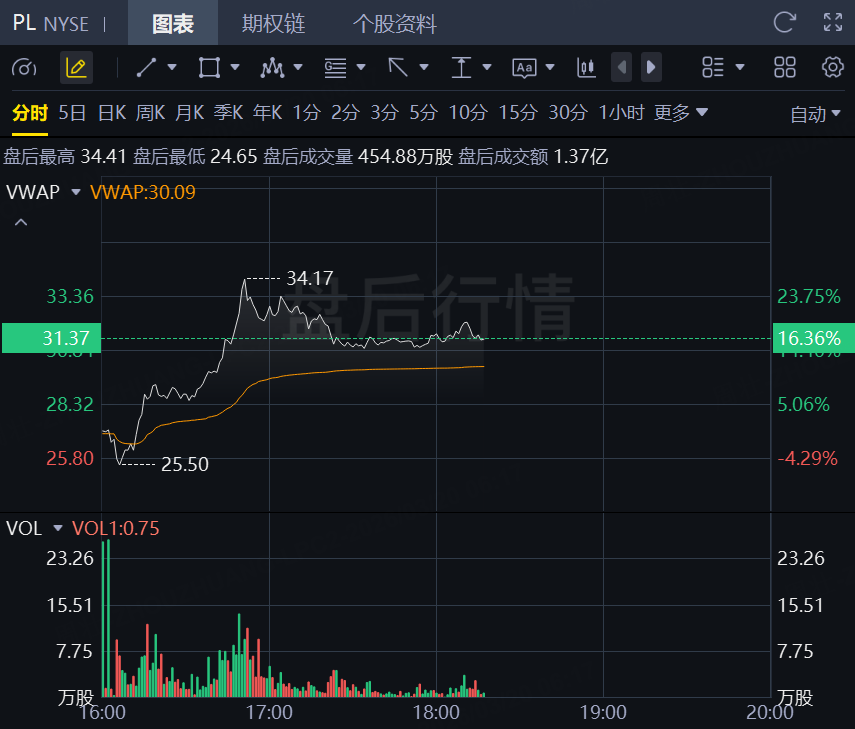Click the gauge indicator icon
Image resolution: width=855 pixels, height=729 pixels.
coord(24,68)
